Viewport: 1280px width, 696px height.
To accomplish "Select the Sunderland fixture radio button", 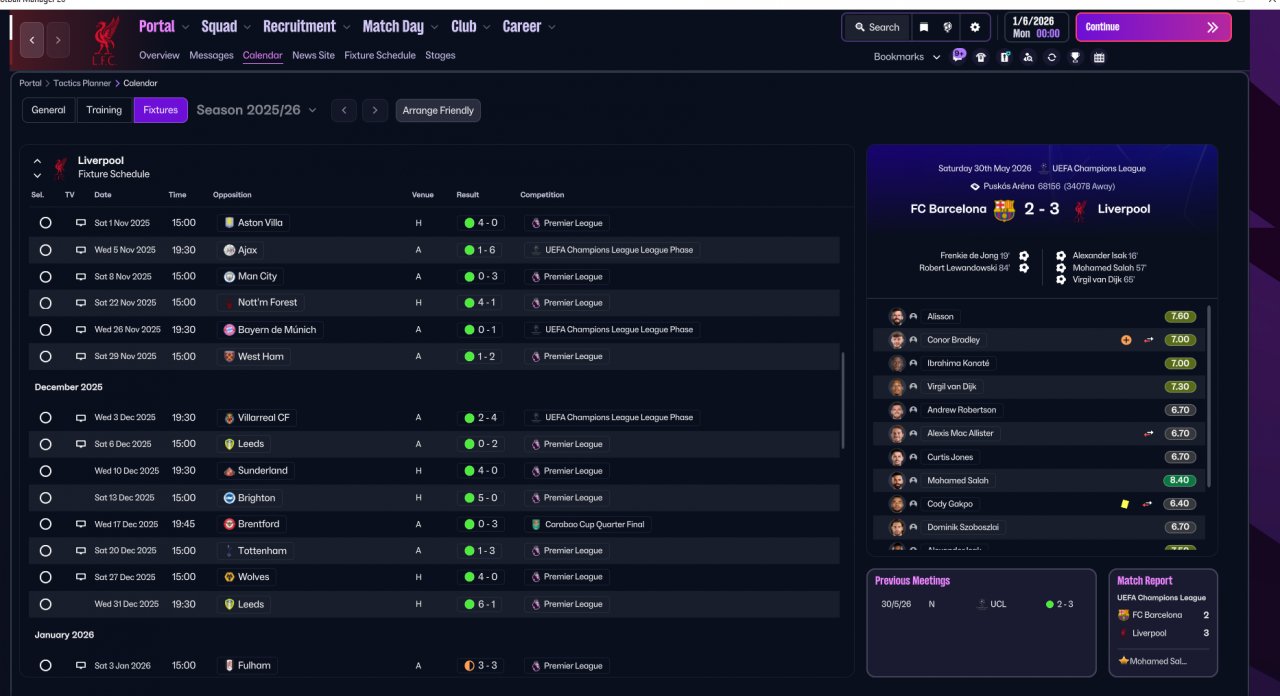I will 45,471.
